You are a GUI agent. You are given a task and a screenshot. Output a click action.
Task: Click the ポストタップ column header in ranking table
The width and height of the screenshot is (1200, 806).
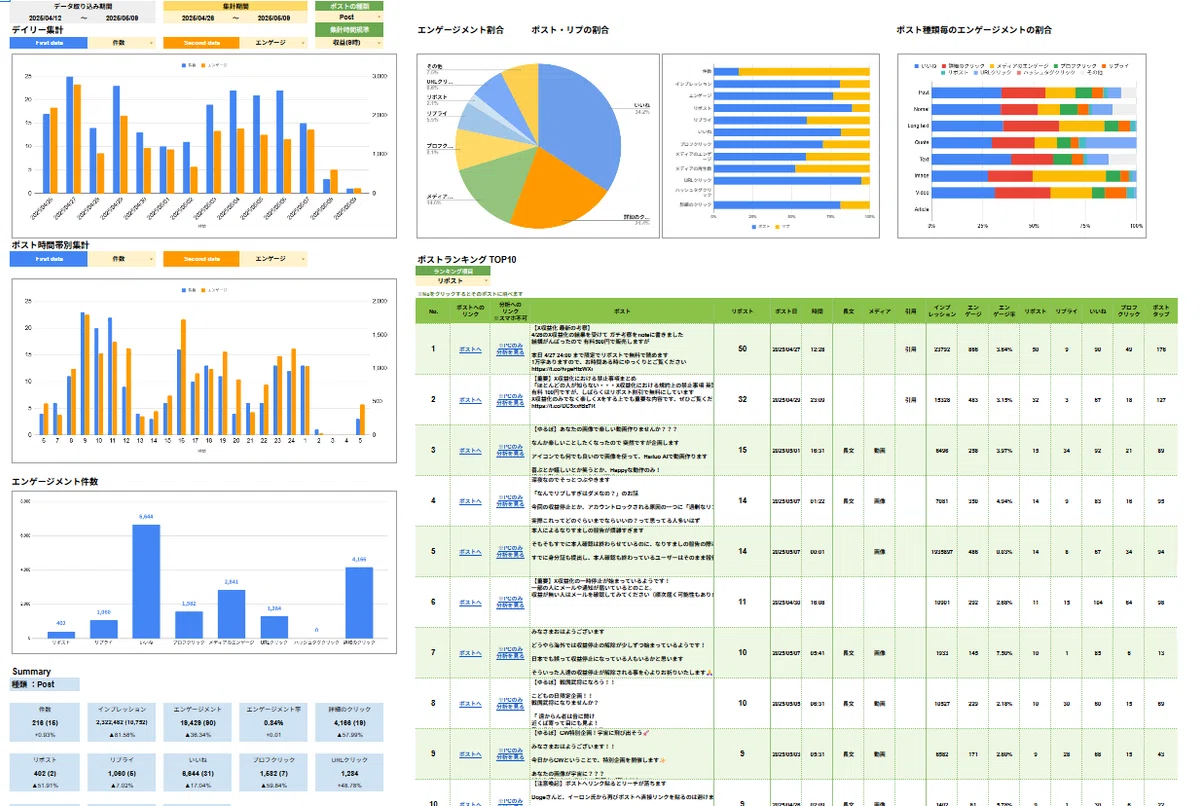(x=1161, y=311)
